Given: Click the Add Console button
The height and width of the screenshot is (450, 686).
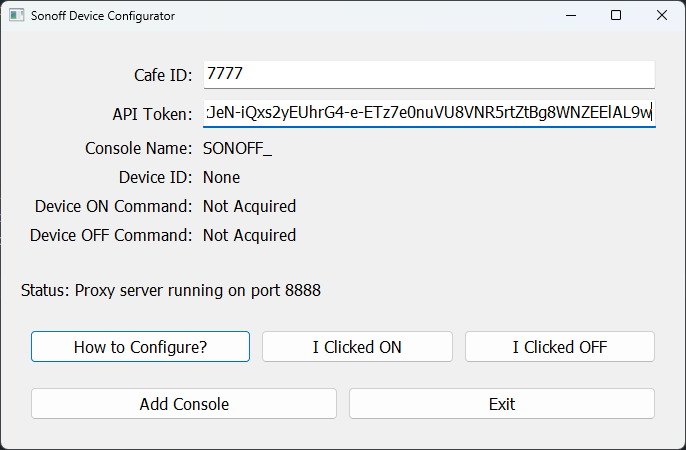Looking at the screenshot, I should (x=184, y=404).
